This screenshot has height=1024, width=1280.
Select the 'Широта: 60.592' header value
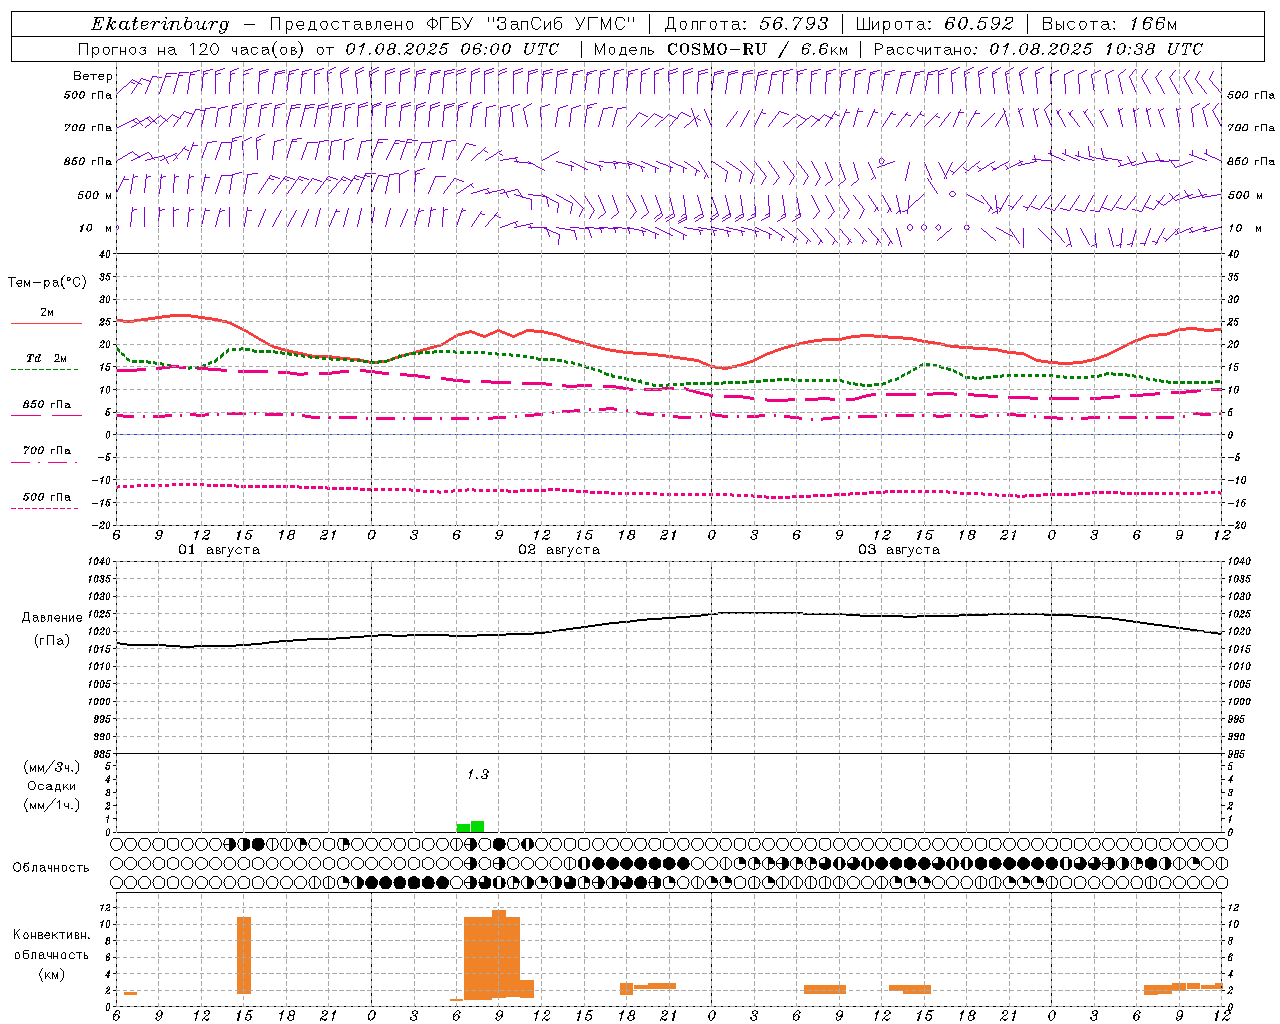(935, 24)
